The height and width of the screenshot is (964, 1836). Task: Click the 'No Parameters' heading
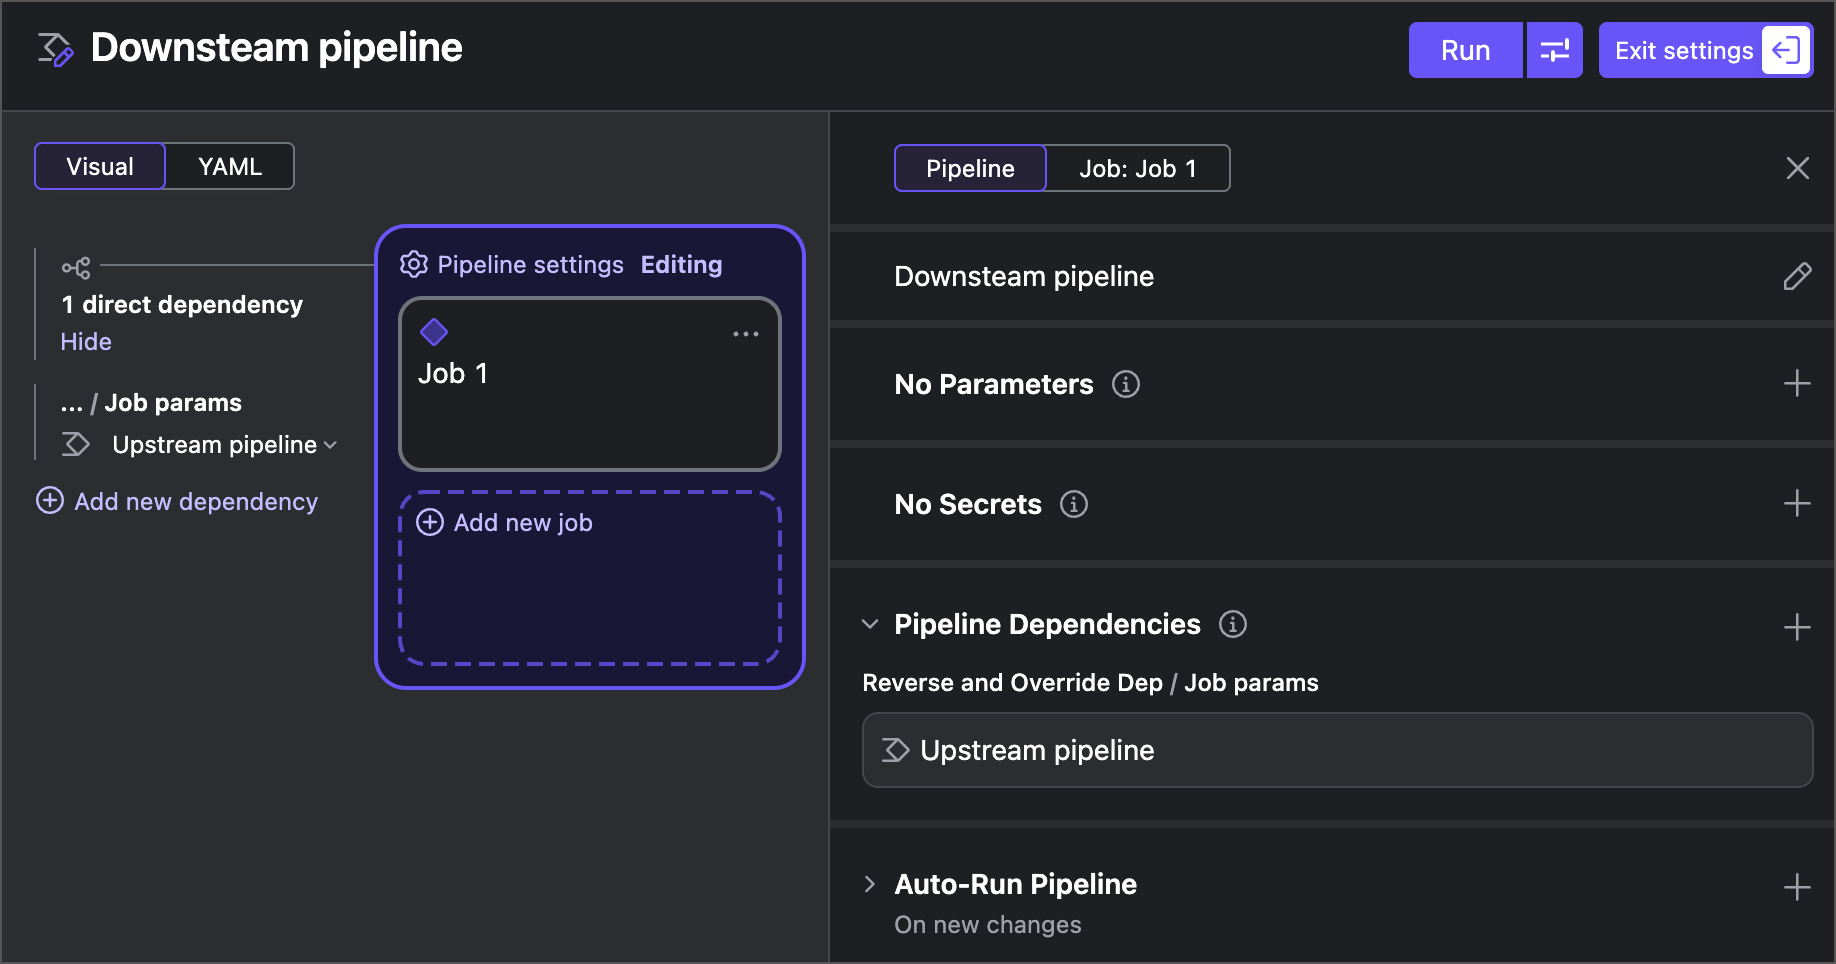[994, 384]
